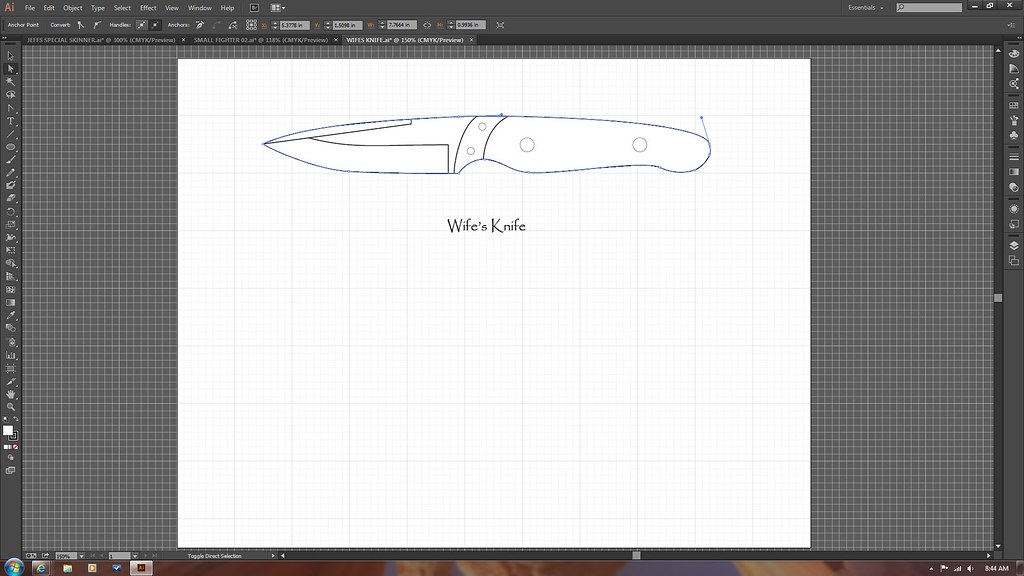Image resolution: width=1024 pixels, height=576 pixels.
Task: Open the Effect menu
Action: (x=148, y=8)
